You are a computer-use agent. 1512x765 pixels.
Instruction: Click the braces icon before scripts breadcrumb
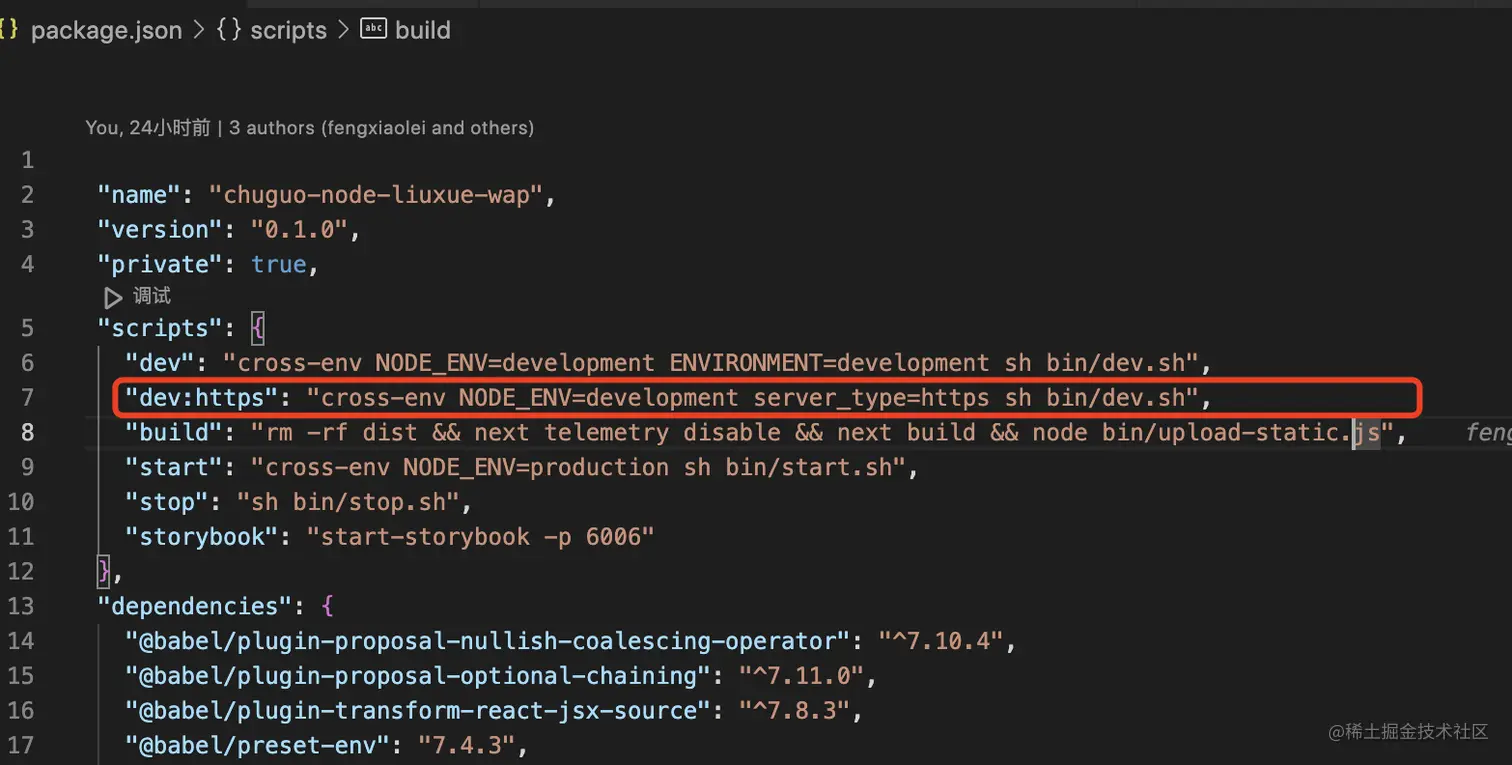point(229,30)
